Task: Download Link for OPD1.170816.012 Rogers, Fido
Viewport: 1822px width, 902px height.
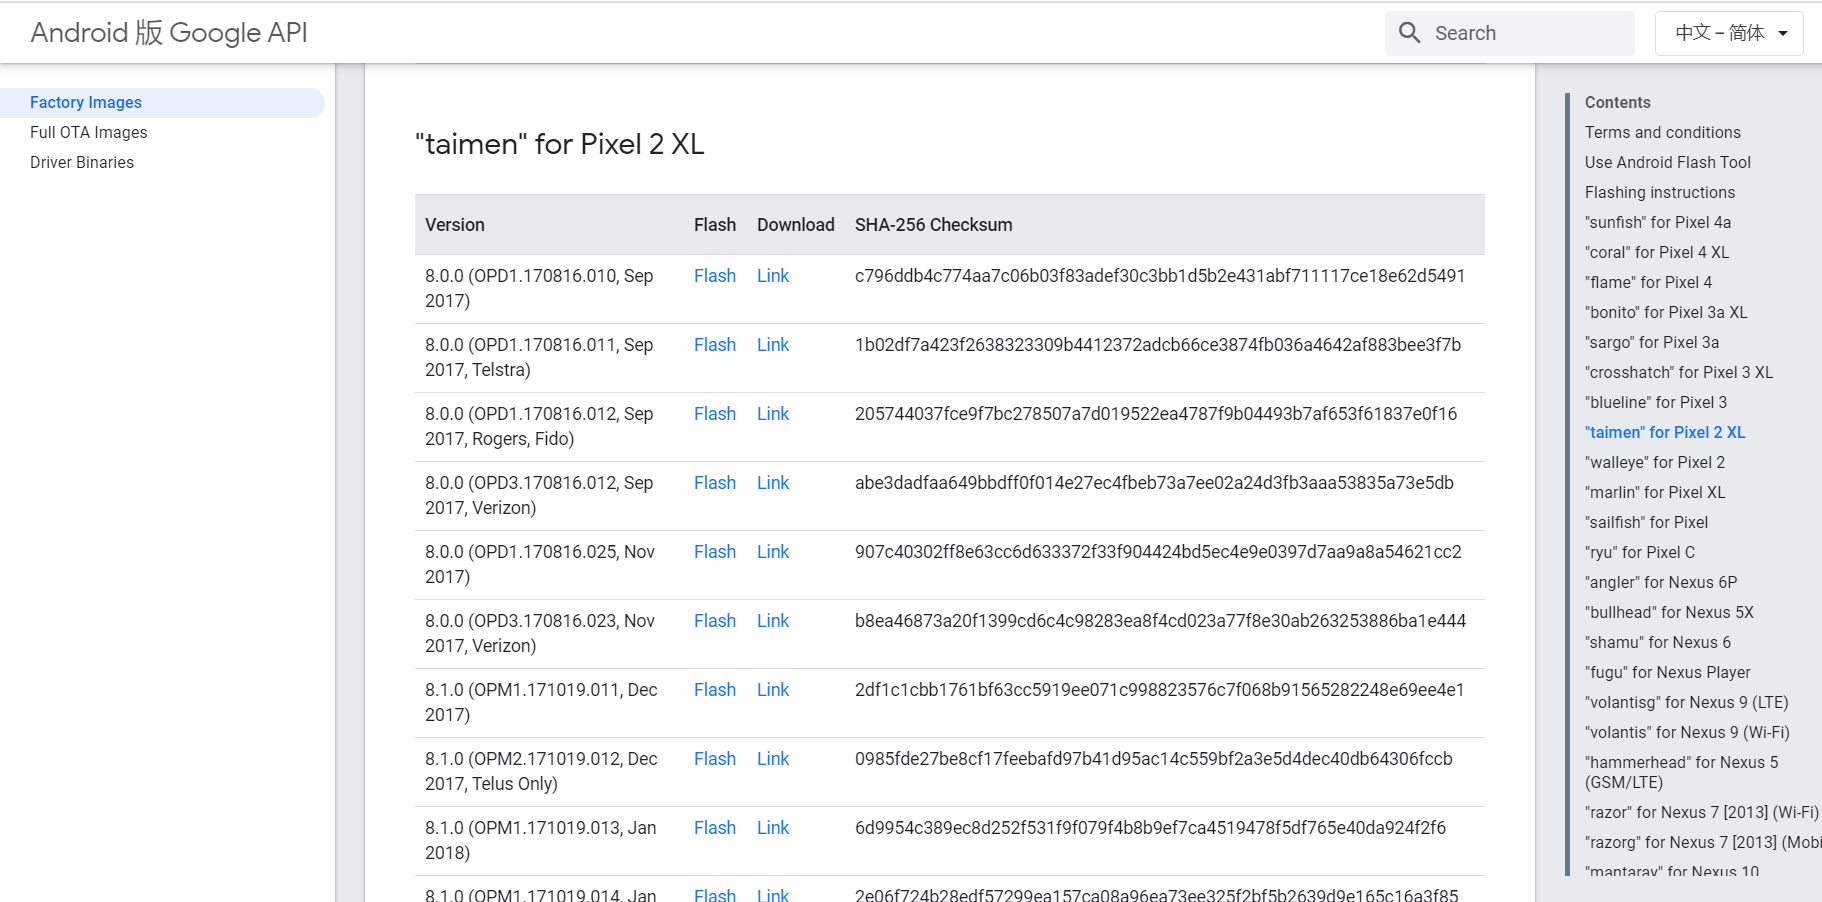Action: 773,414
